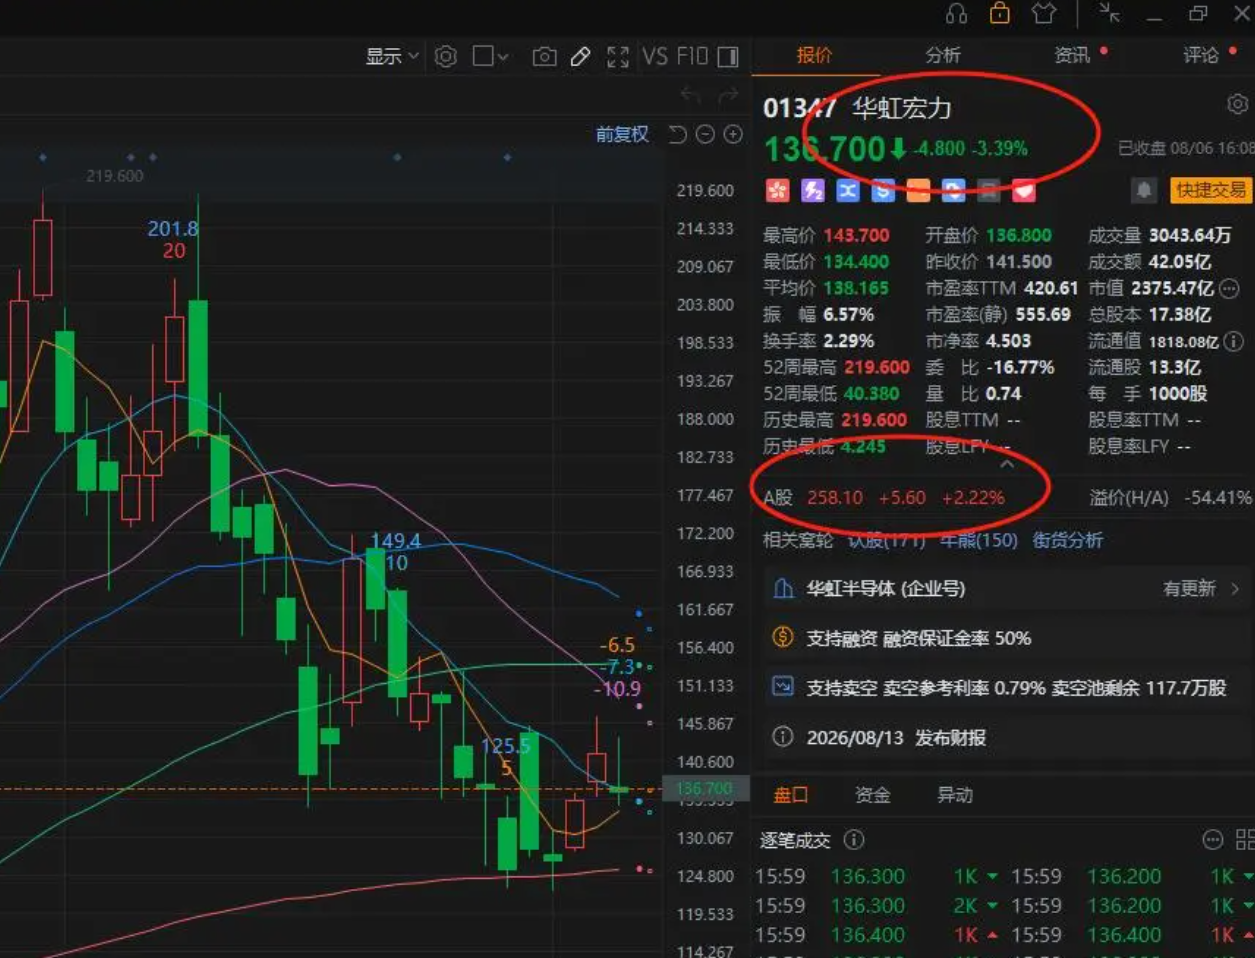Select the 201.8 price label on chart
1255x958 pixels.
pyautogui.click(x=173, y=228)
